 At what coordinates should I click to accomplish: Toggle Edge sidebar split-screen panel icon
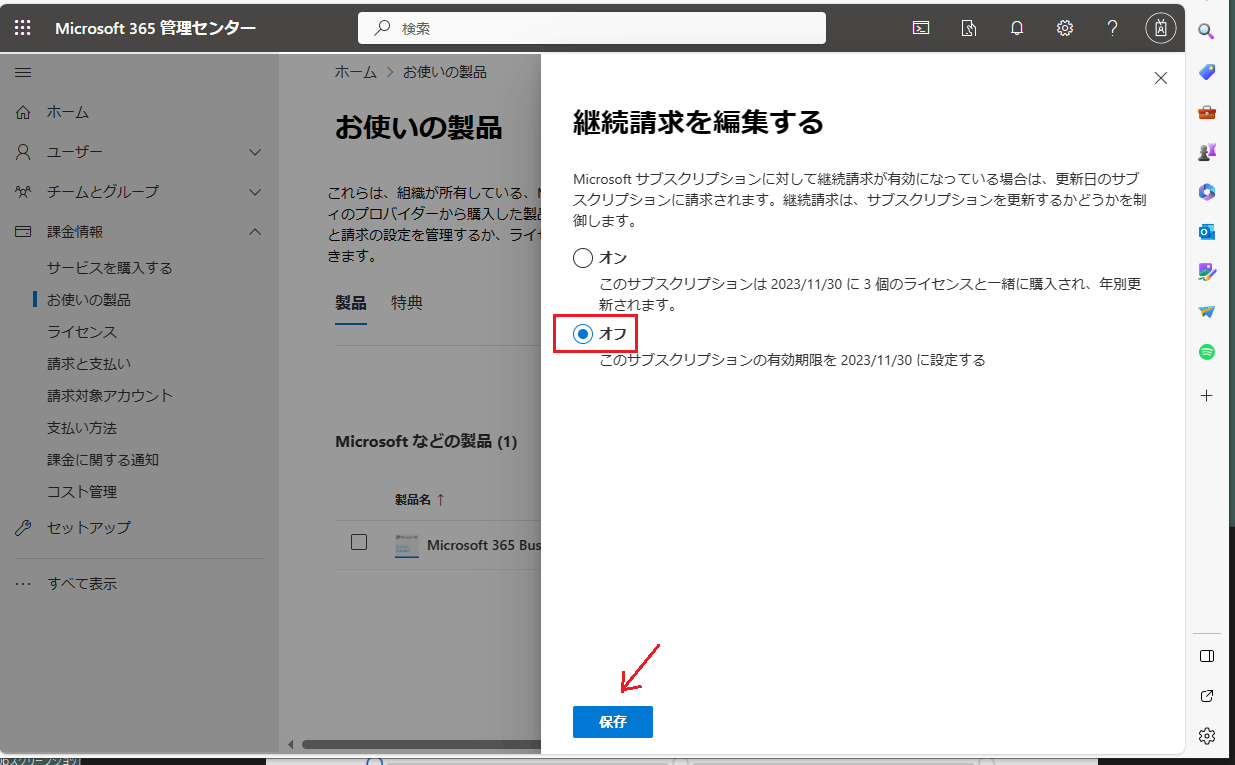click(x=1207, y=657)
